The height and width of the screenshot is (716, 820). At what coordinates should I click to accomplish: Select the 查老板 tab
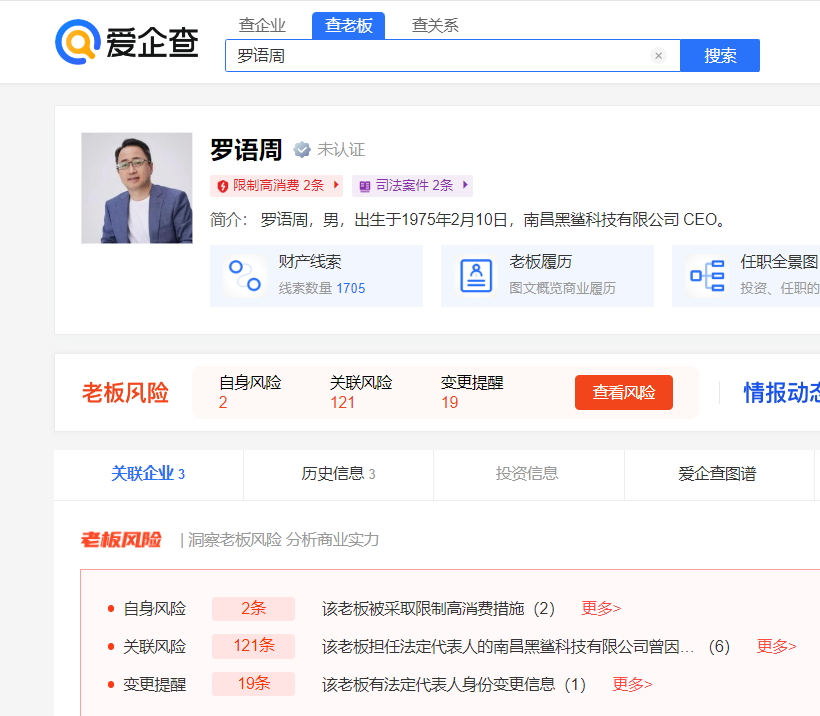[x=348, y=25]
